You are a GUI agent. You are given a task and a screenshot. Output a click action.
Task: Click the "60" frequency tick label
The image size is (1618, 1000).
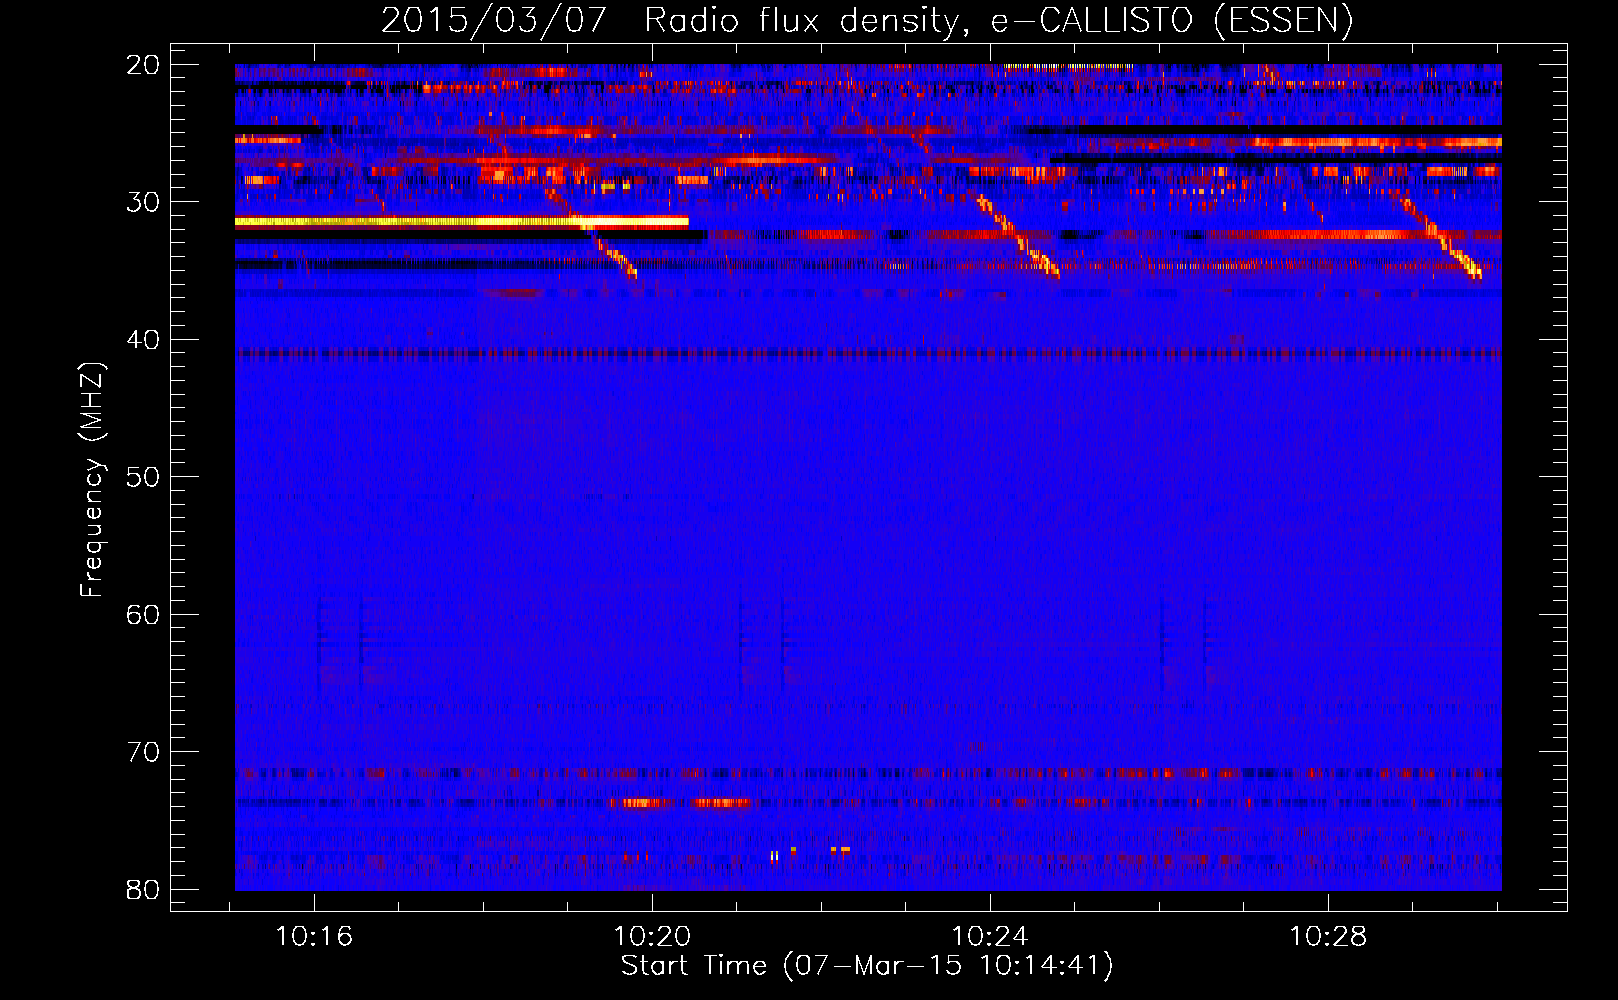point(143,614)
